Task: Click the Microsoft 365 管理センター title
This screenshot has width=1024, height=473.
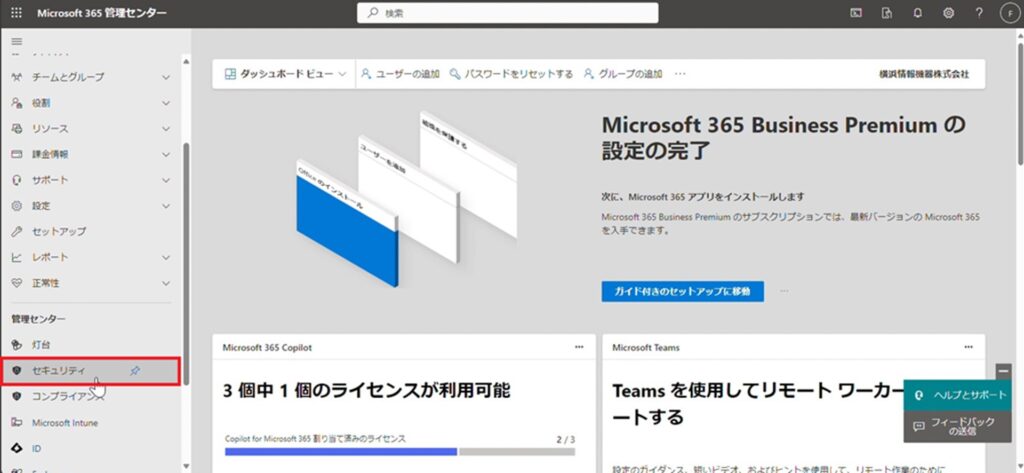Action: [x=101, y=13]
